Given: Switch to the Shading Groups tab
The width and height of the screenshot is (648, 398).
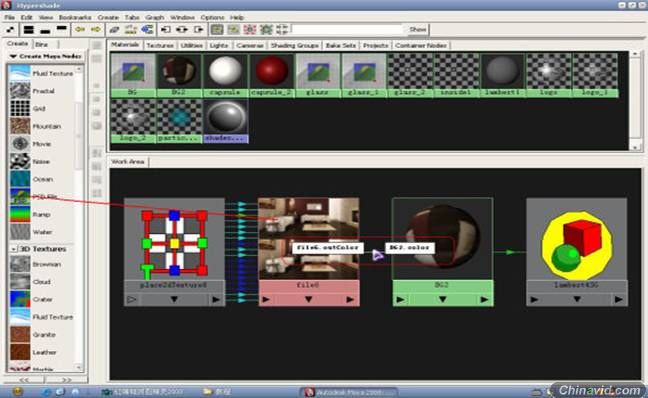Looking at the screenshot, I should pos(295,45).
